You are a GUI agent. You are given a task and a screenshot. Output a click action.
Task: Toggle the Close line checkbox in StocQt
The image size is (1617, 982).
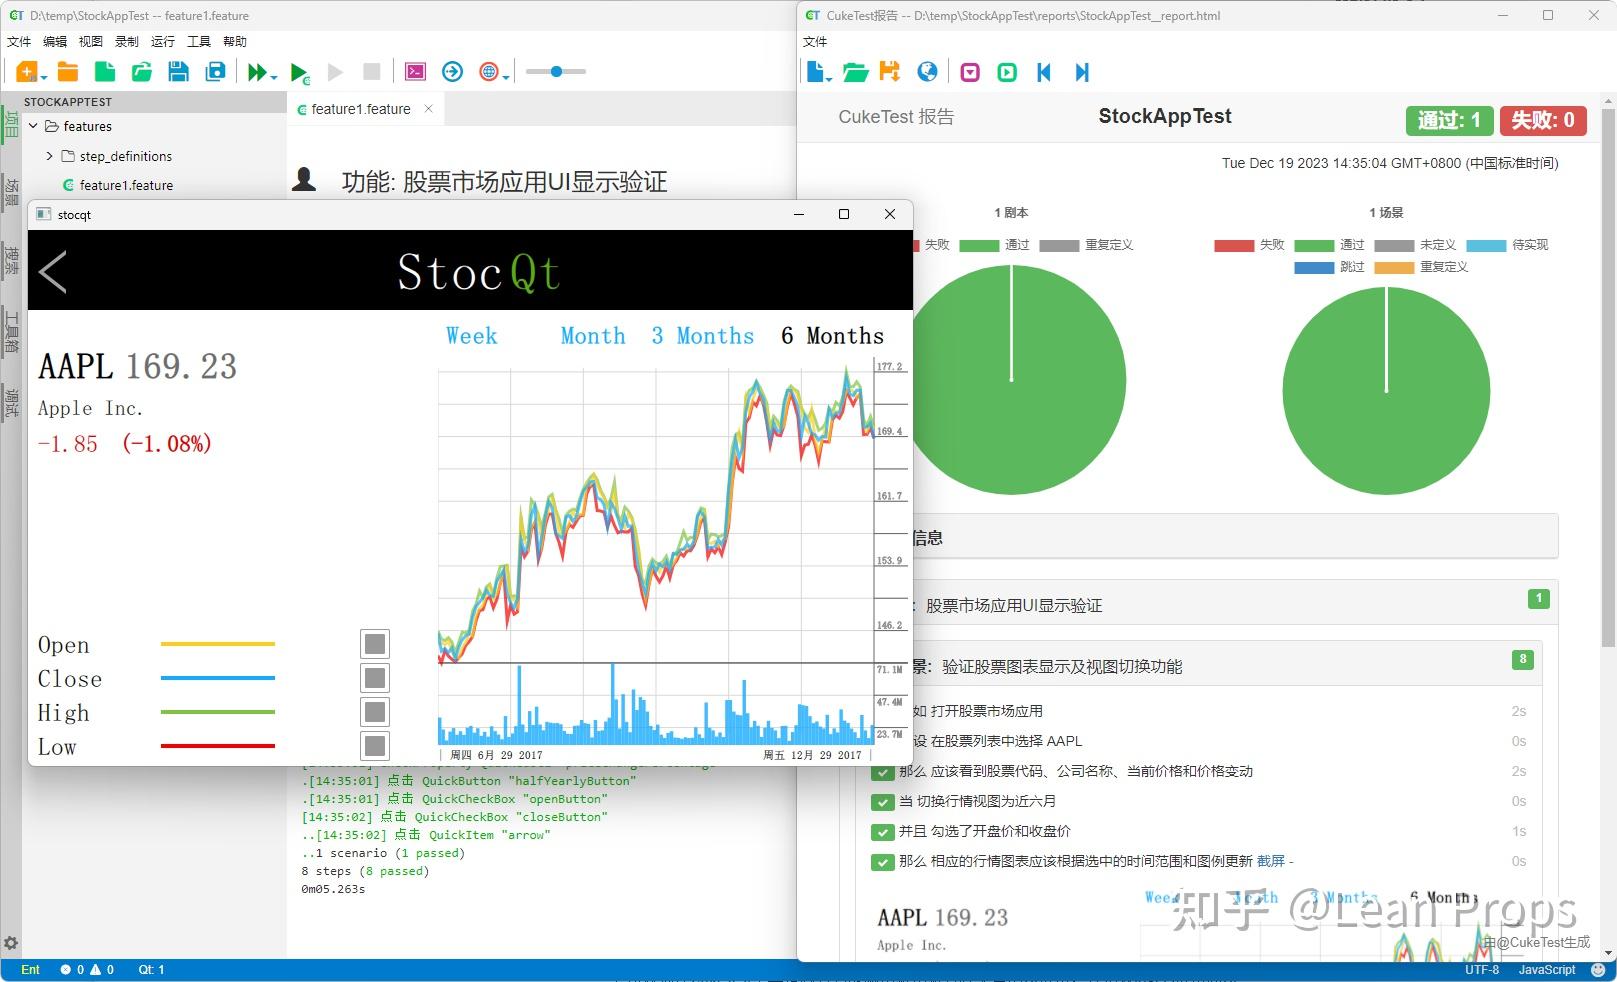[374, 678]
